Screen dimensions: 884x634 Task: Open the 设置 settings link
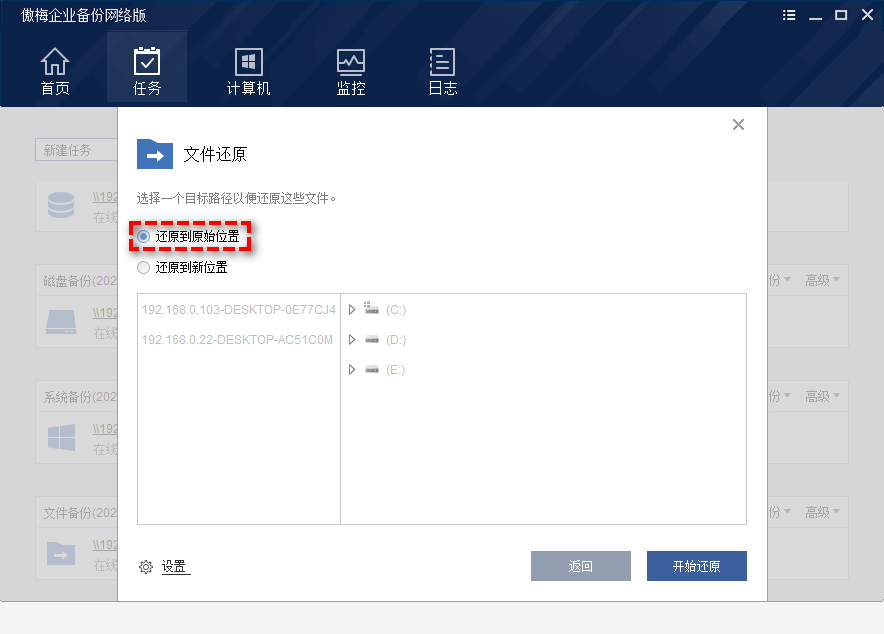[174, 567]
